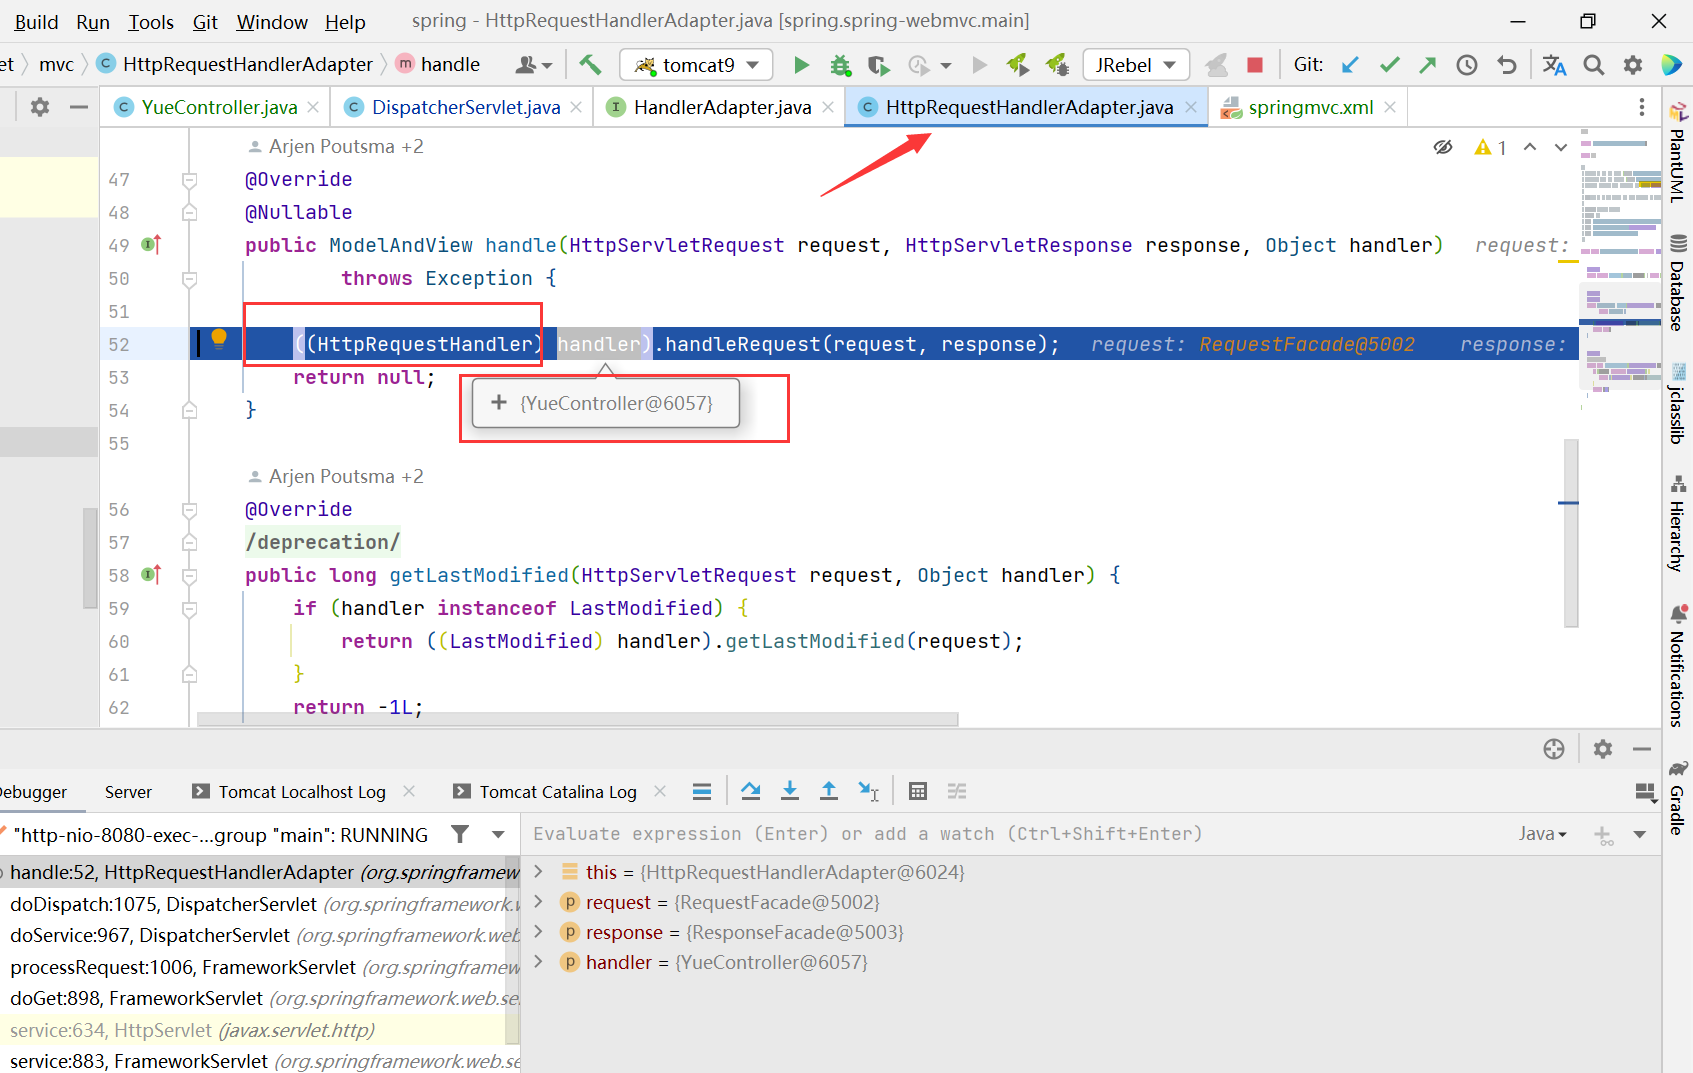This screenshot has height=1073, width=1693.
Task: Click the editor horizontal scrollbar
Action: tap(578, 719)
